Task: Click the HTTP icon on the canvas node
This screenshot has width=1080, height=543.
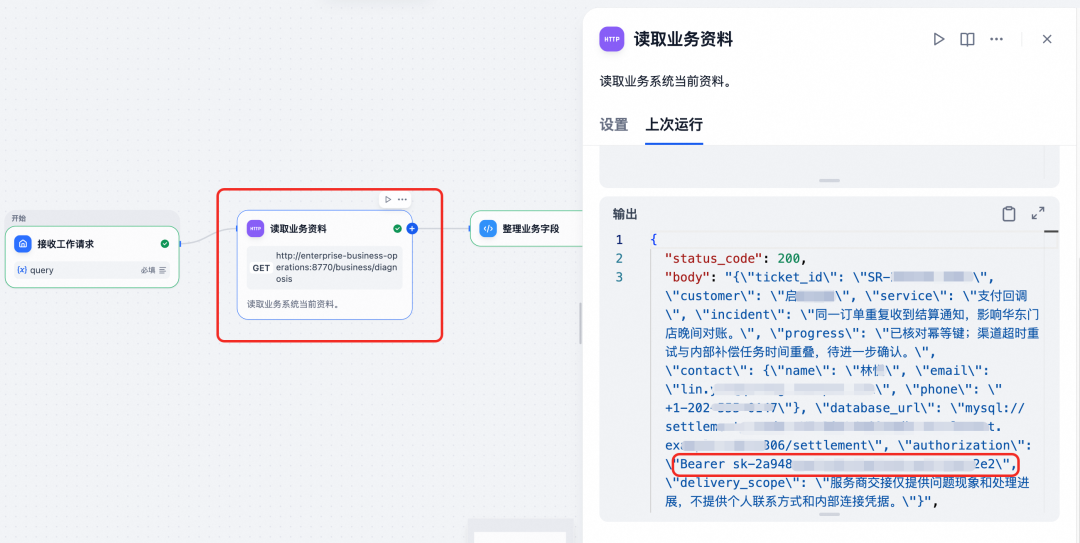Action: [x=256, y=228]
